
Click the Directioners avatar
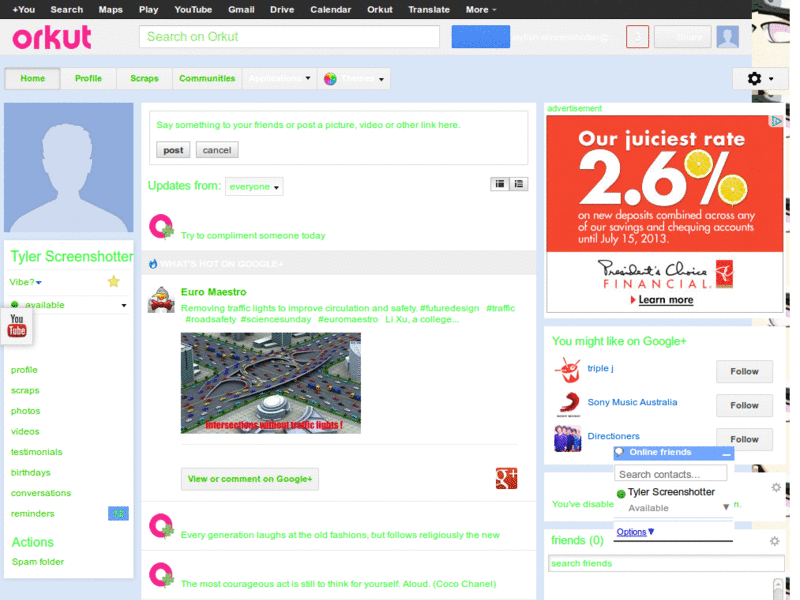(x=567, y=438)
